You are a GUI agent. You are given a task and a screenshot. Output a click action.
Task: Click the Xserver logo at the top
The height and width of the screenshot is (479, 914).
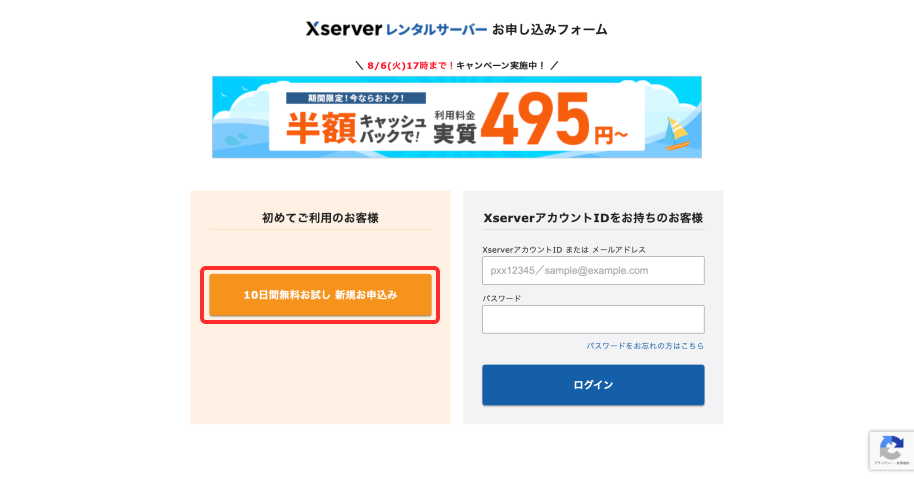point(344,29)
